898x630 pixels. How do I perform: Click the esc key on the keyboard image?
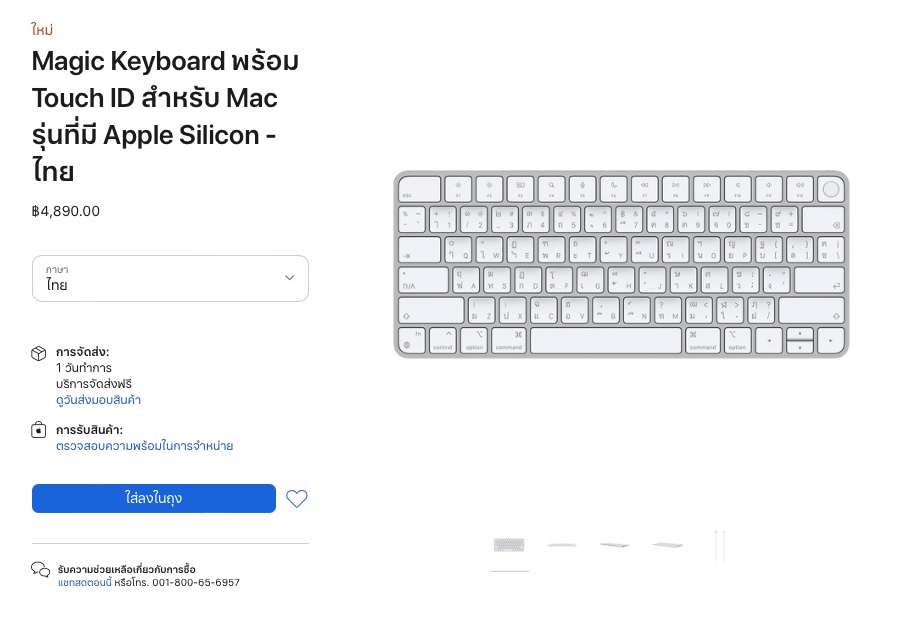(x=420, y=188)
